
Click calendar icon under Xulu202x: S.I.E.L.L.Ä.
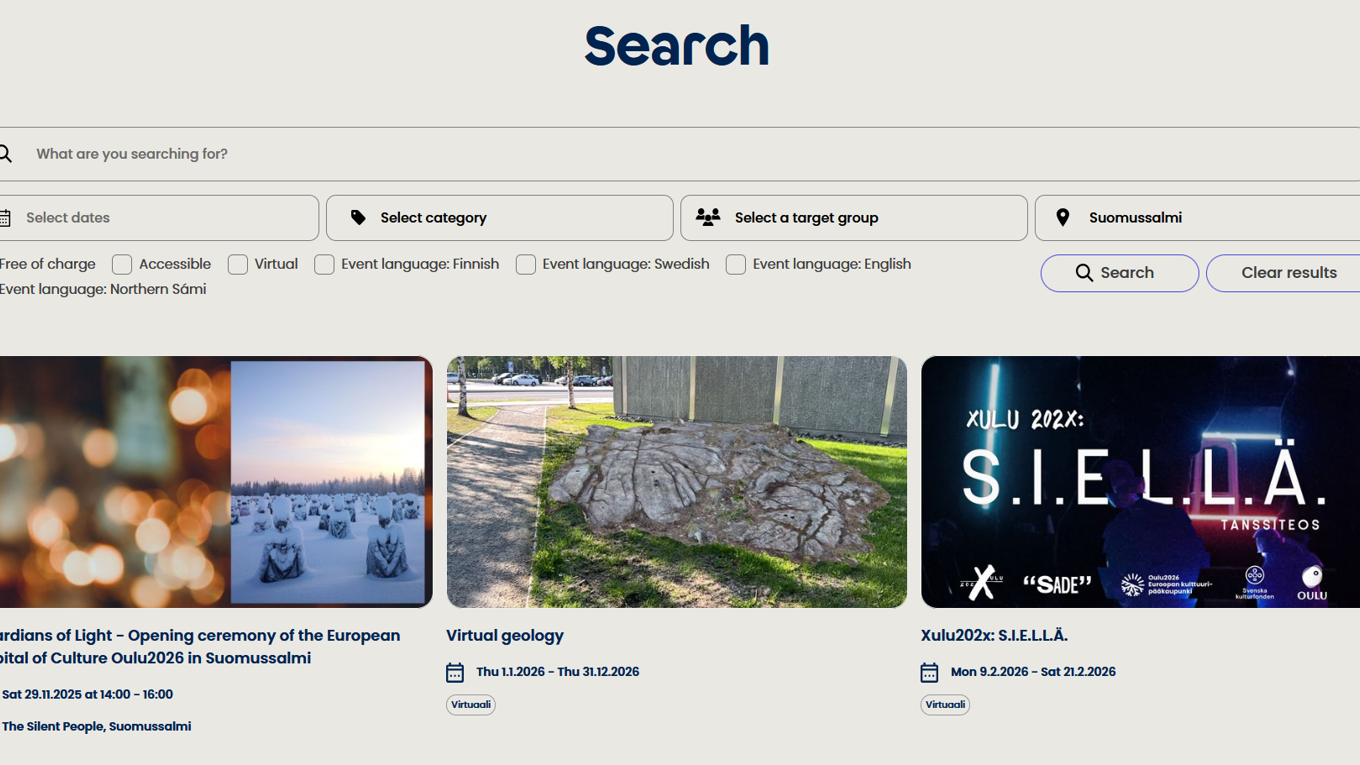(x=929, y=672)
